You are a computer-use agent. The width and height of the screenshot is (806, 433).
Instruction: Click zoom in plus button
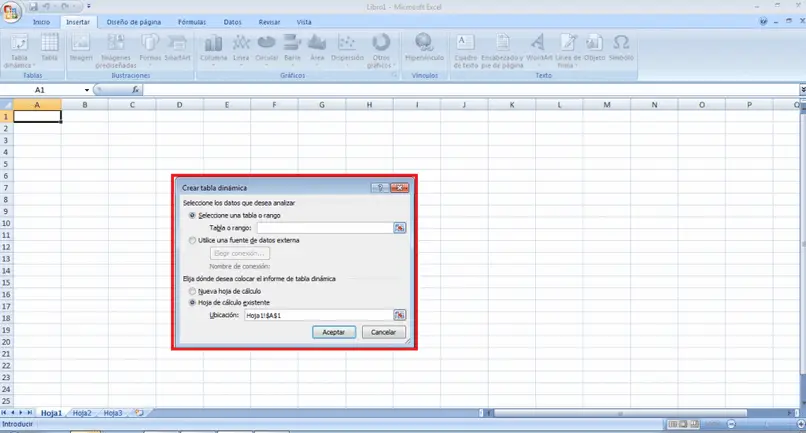click(800, 424)
